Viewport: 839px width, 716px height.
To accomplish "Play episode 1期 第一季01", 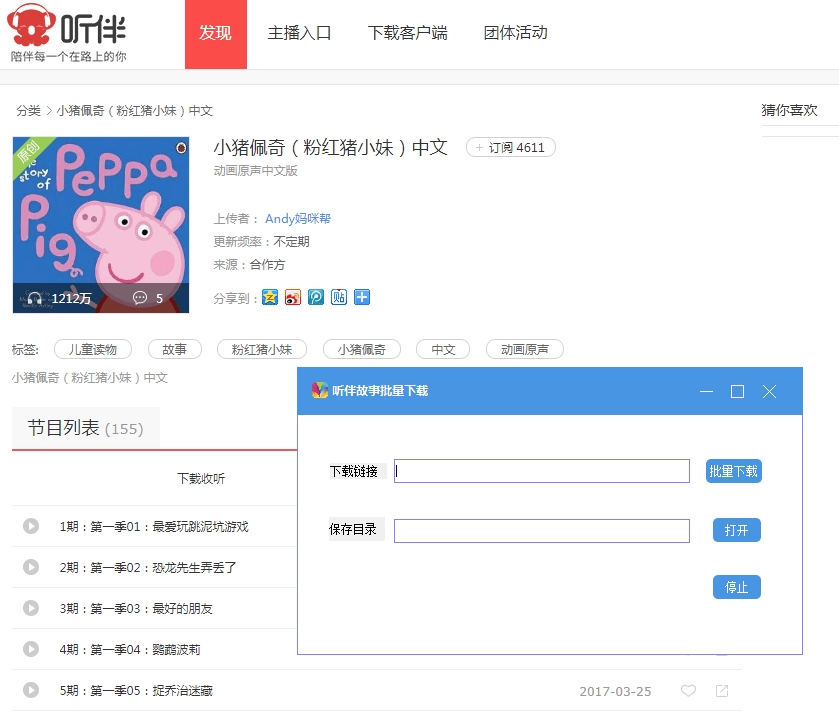I will click(31, 526).
